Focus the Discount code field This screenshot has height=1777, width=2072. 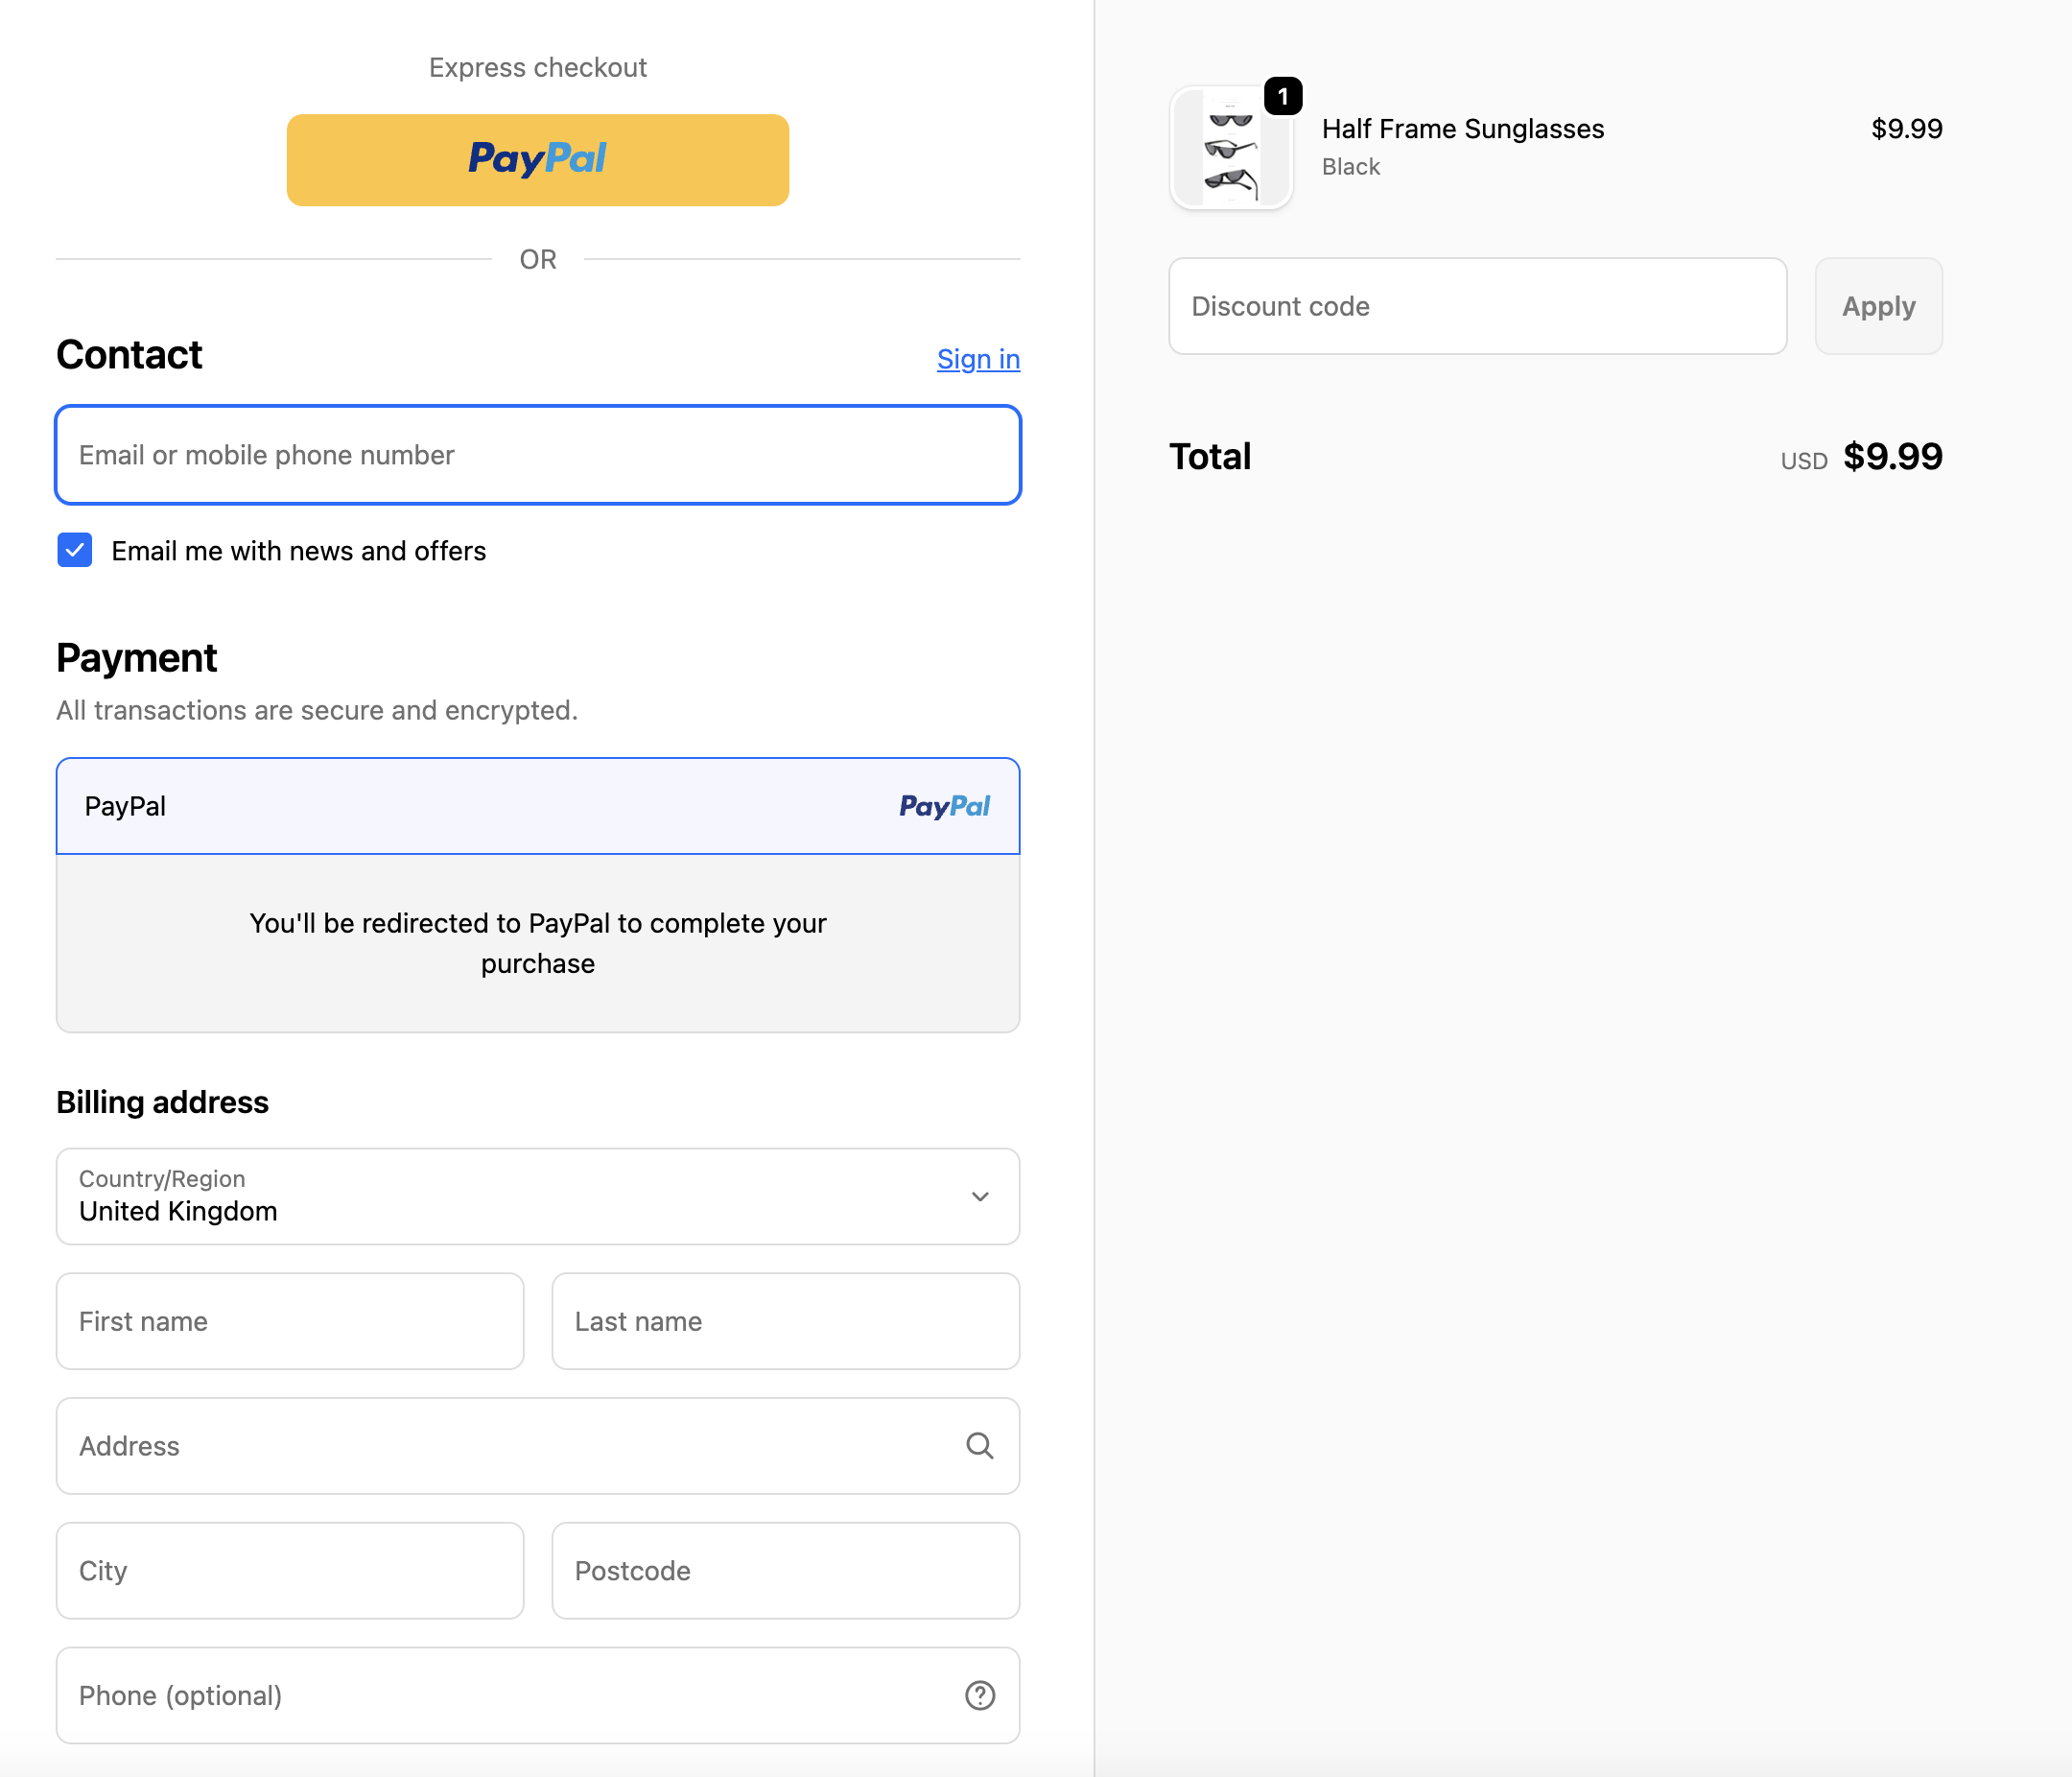tap(1476, 306)
